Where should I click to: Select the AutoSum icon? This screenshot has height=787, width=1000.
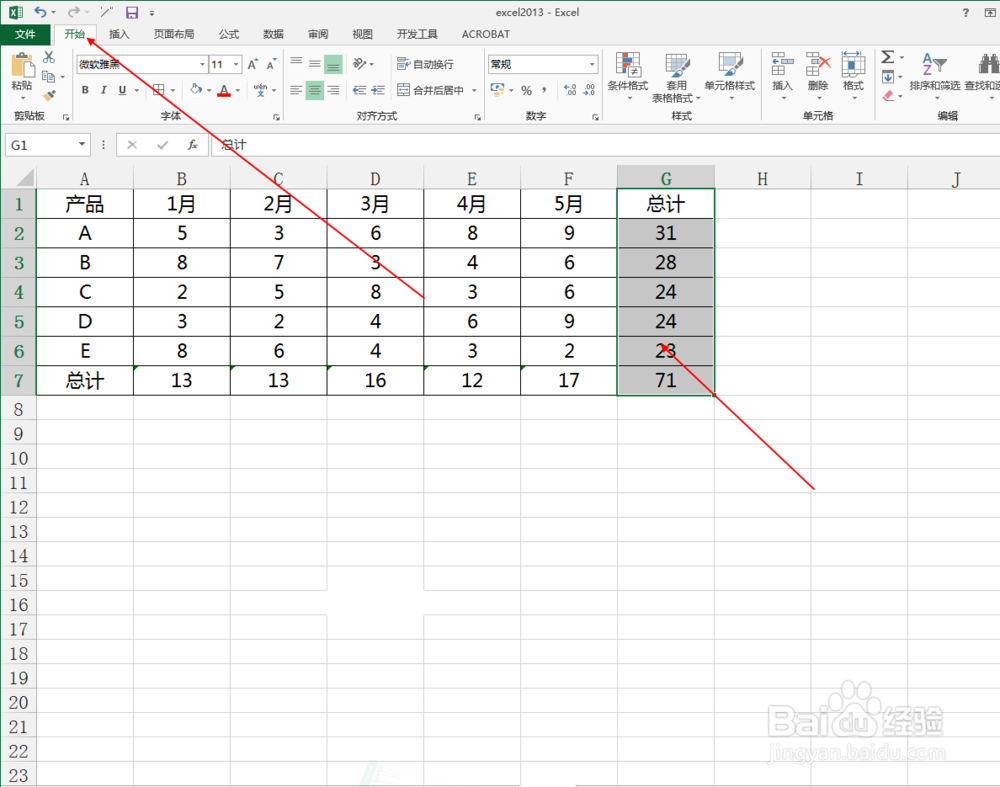[886, 57]
